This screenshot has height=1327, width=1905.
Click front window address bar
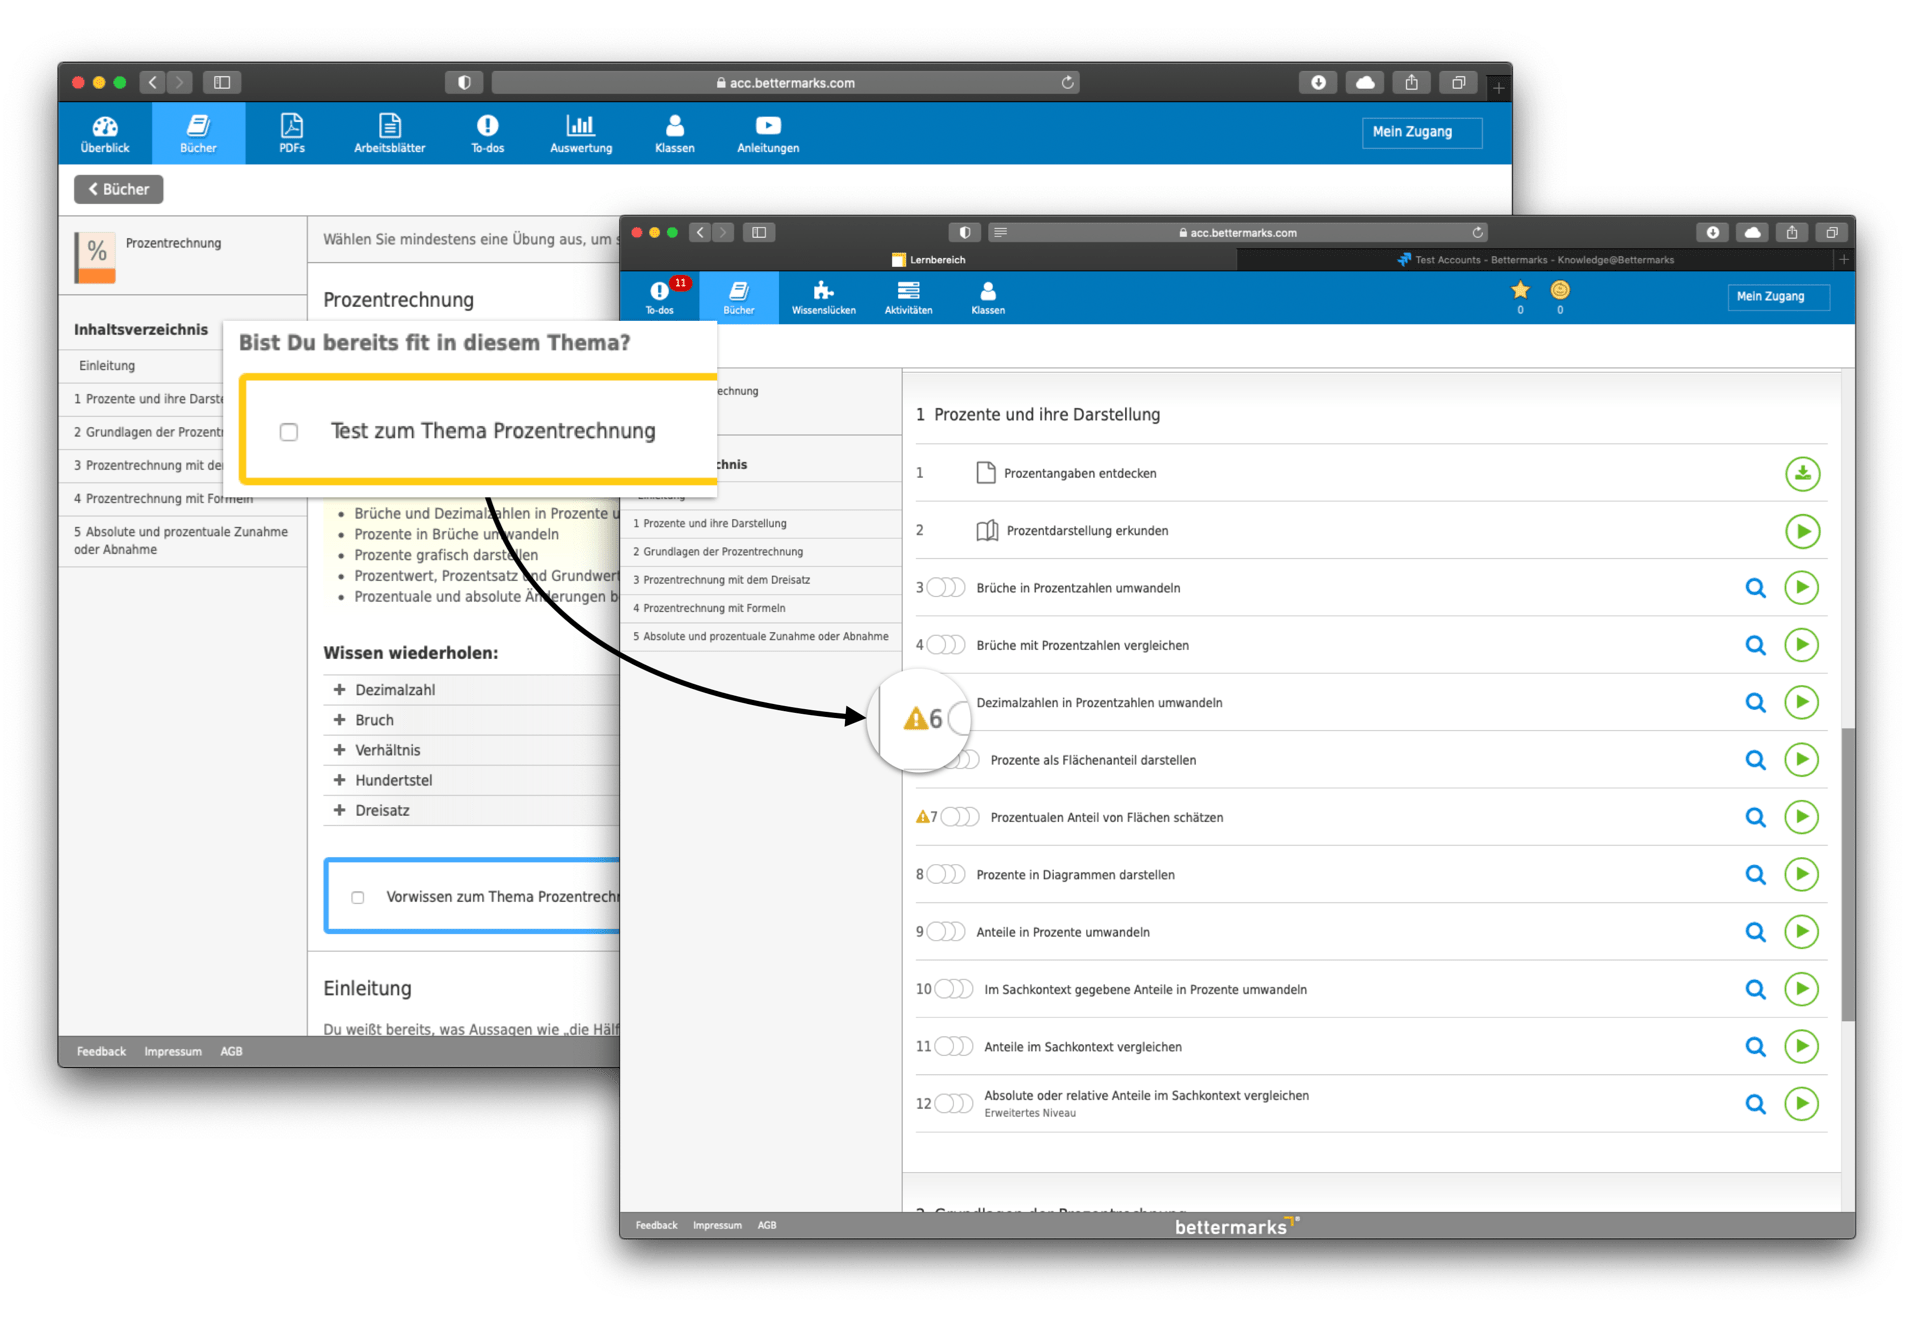tap(1237, 232)
